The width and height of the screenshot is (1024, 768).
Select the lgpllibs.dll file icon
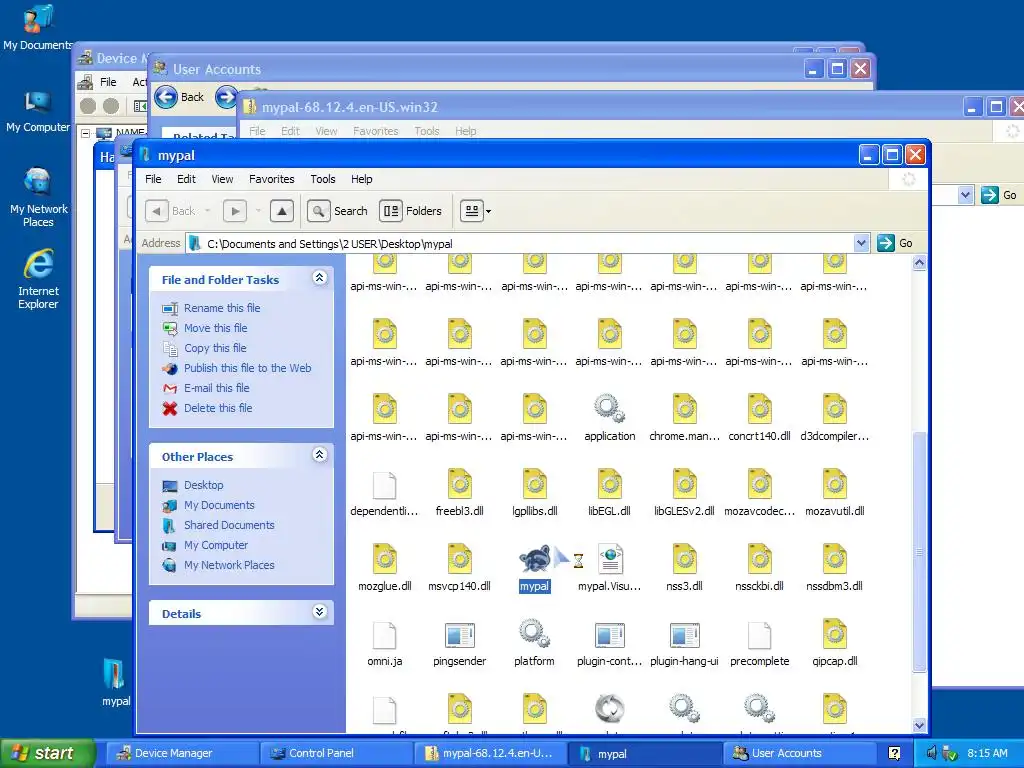pos(534,485)
